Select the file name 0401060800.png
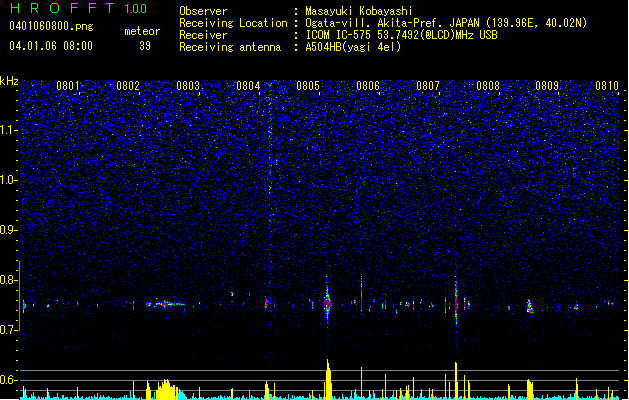 click(x=51, y=26)
